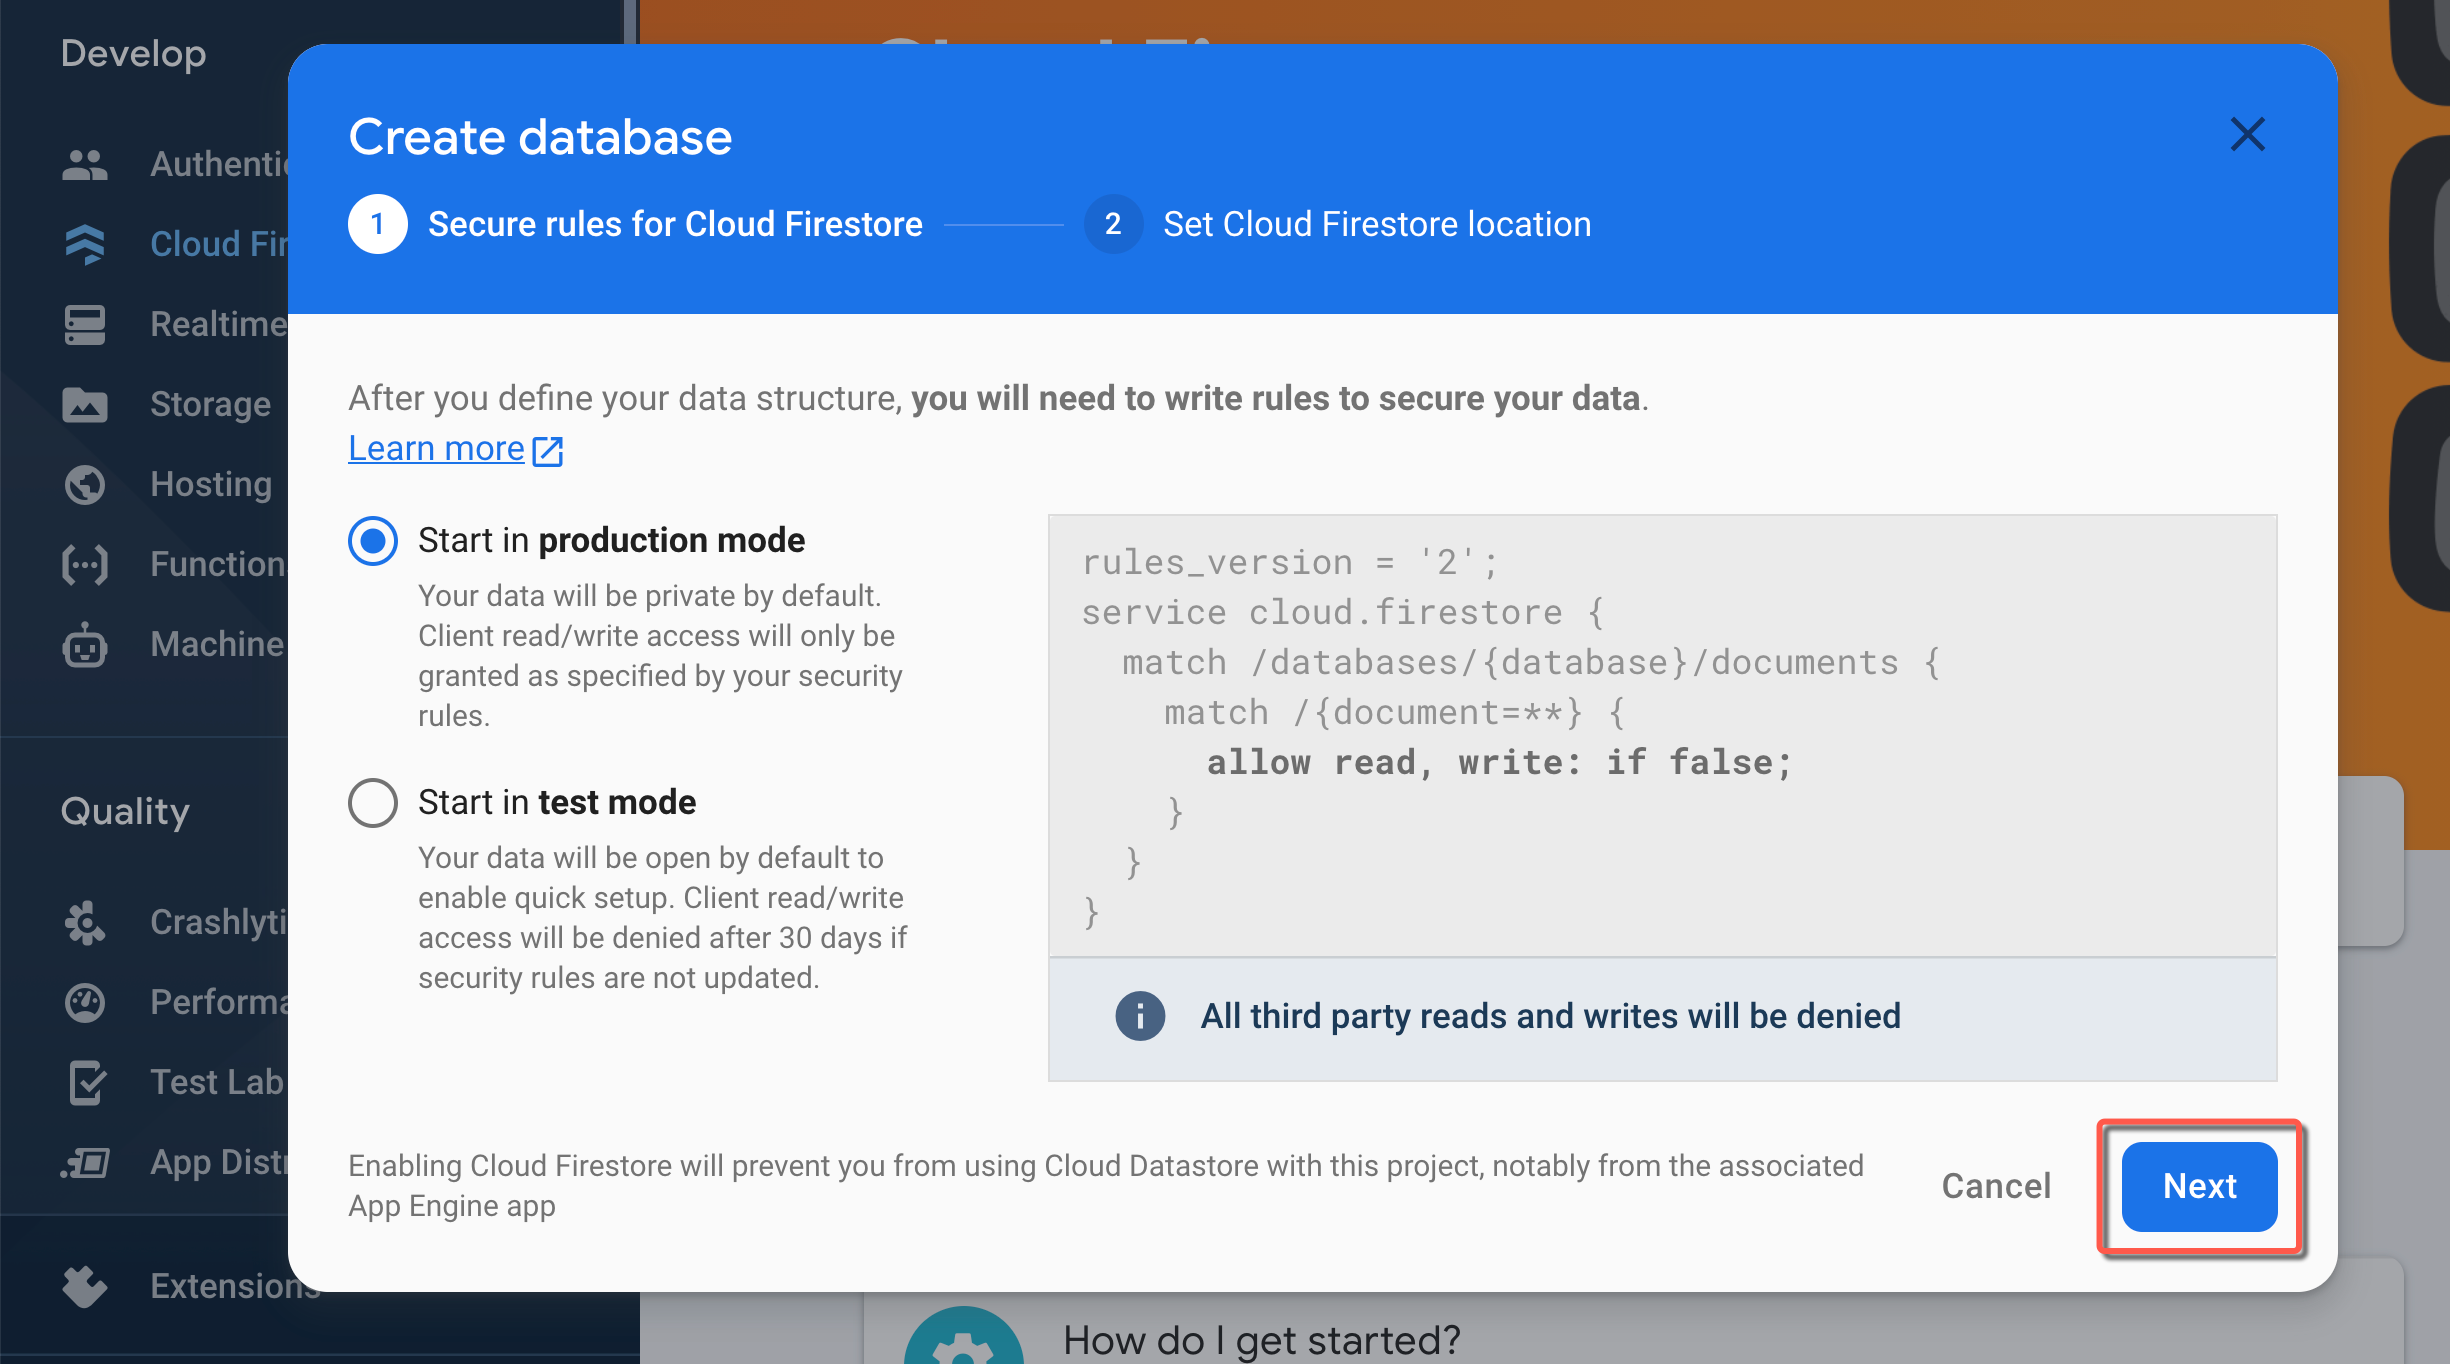
Task: Click the 'Your data will be private' description
Action: tap(660, 656)
